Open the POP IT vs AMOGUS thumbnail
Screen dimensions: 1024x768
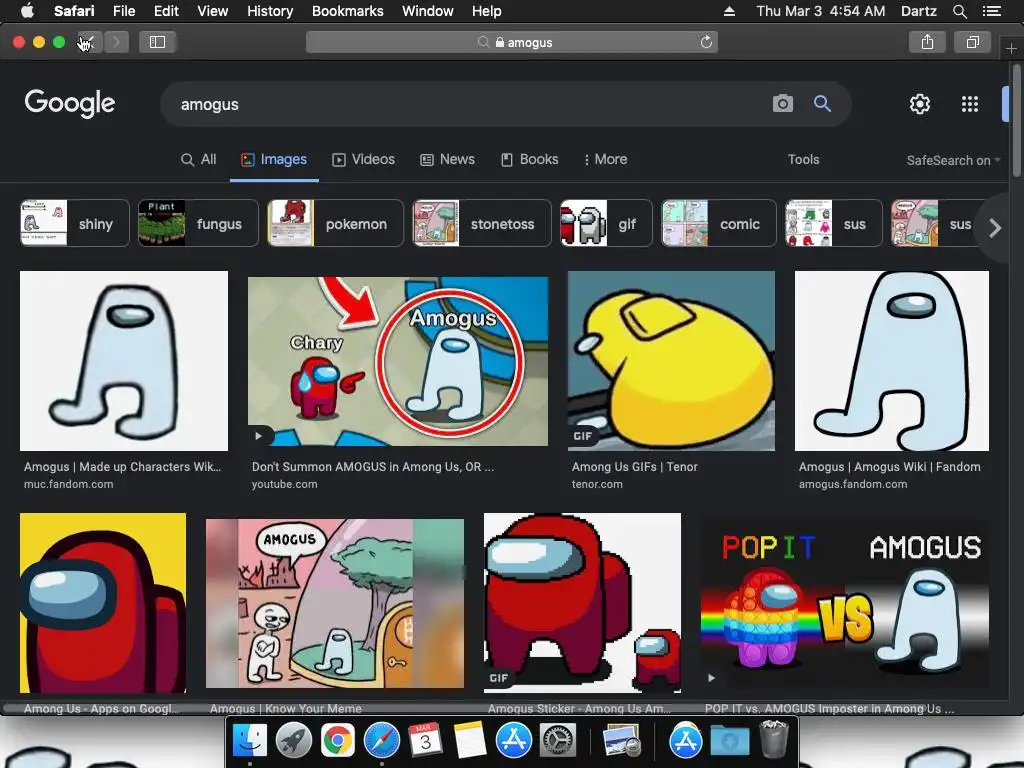[x=844, y=603]
